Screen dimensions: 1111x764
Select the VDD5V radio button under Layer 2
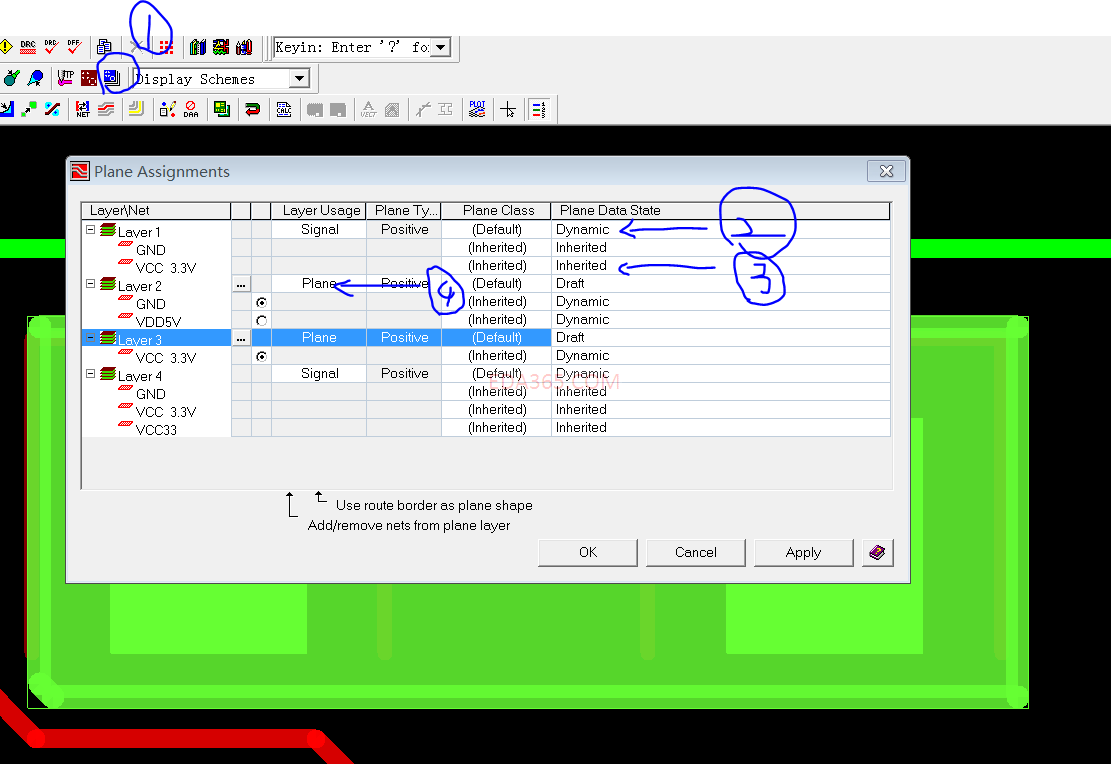click(261, 320)
